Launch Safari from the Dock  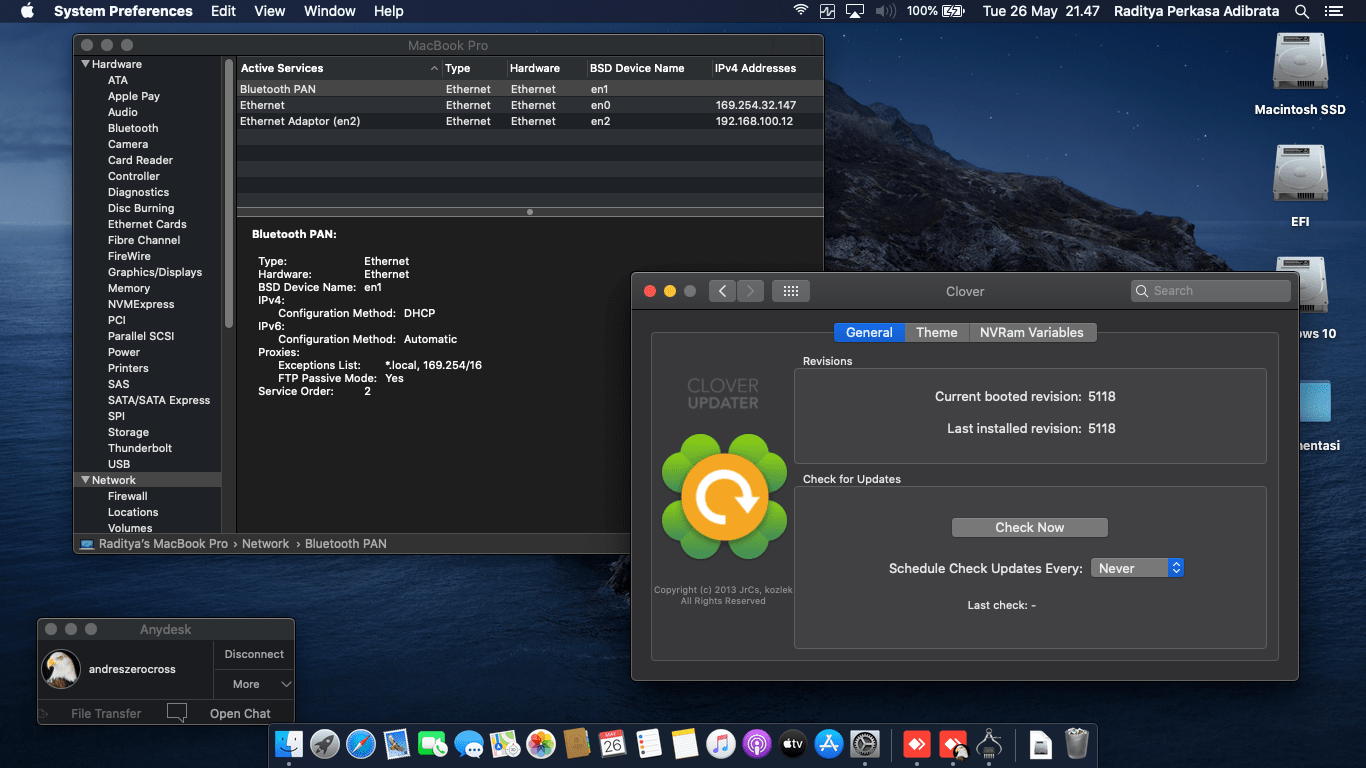[361, 744]
